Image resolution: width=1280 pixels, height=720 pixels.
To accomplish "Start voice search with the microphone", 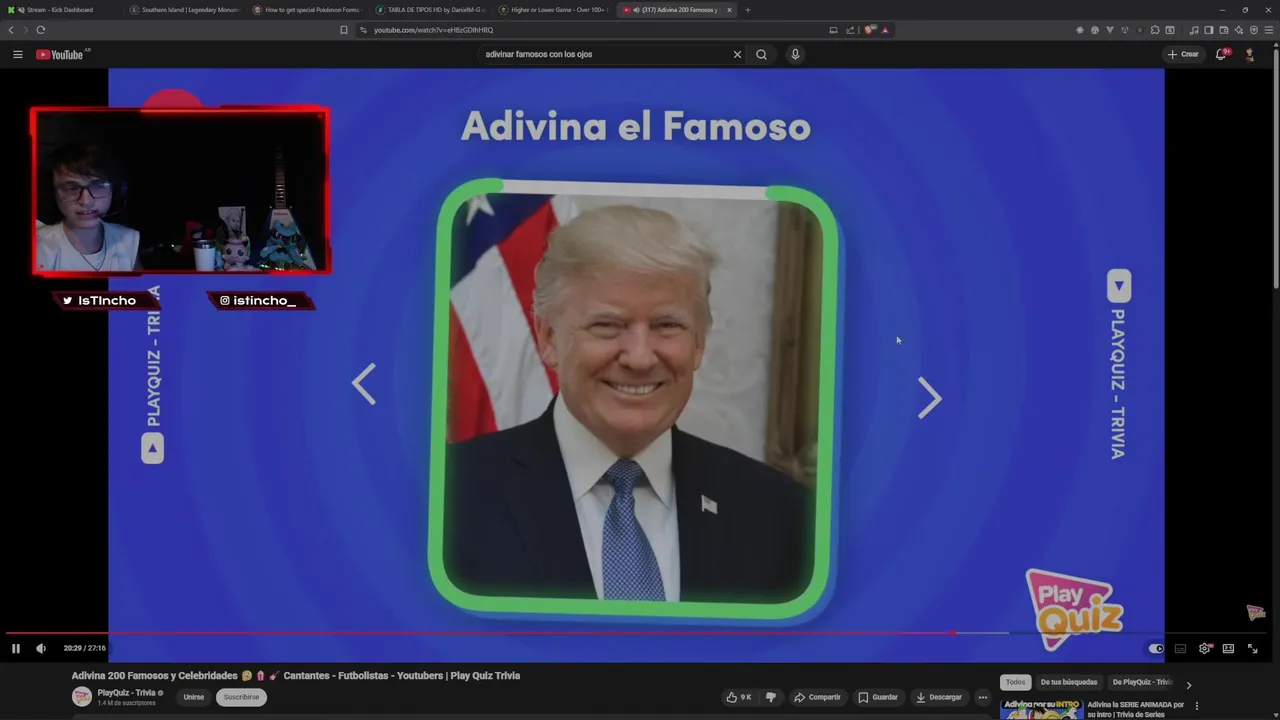I will 795,54.
